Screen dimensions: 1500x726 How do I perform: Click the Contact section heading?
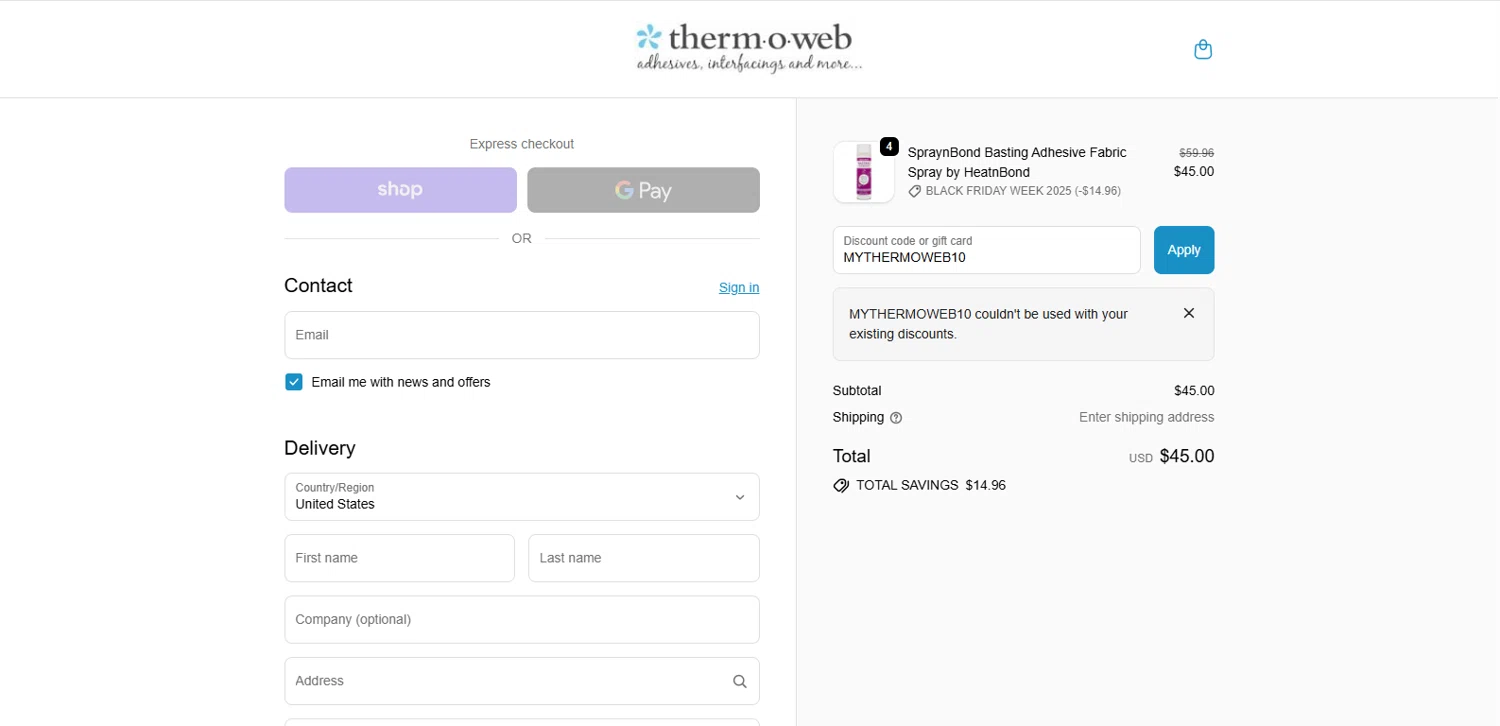pos(318,286)
